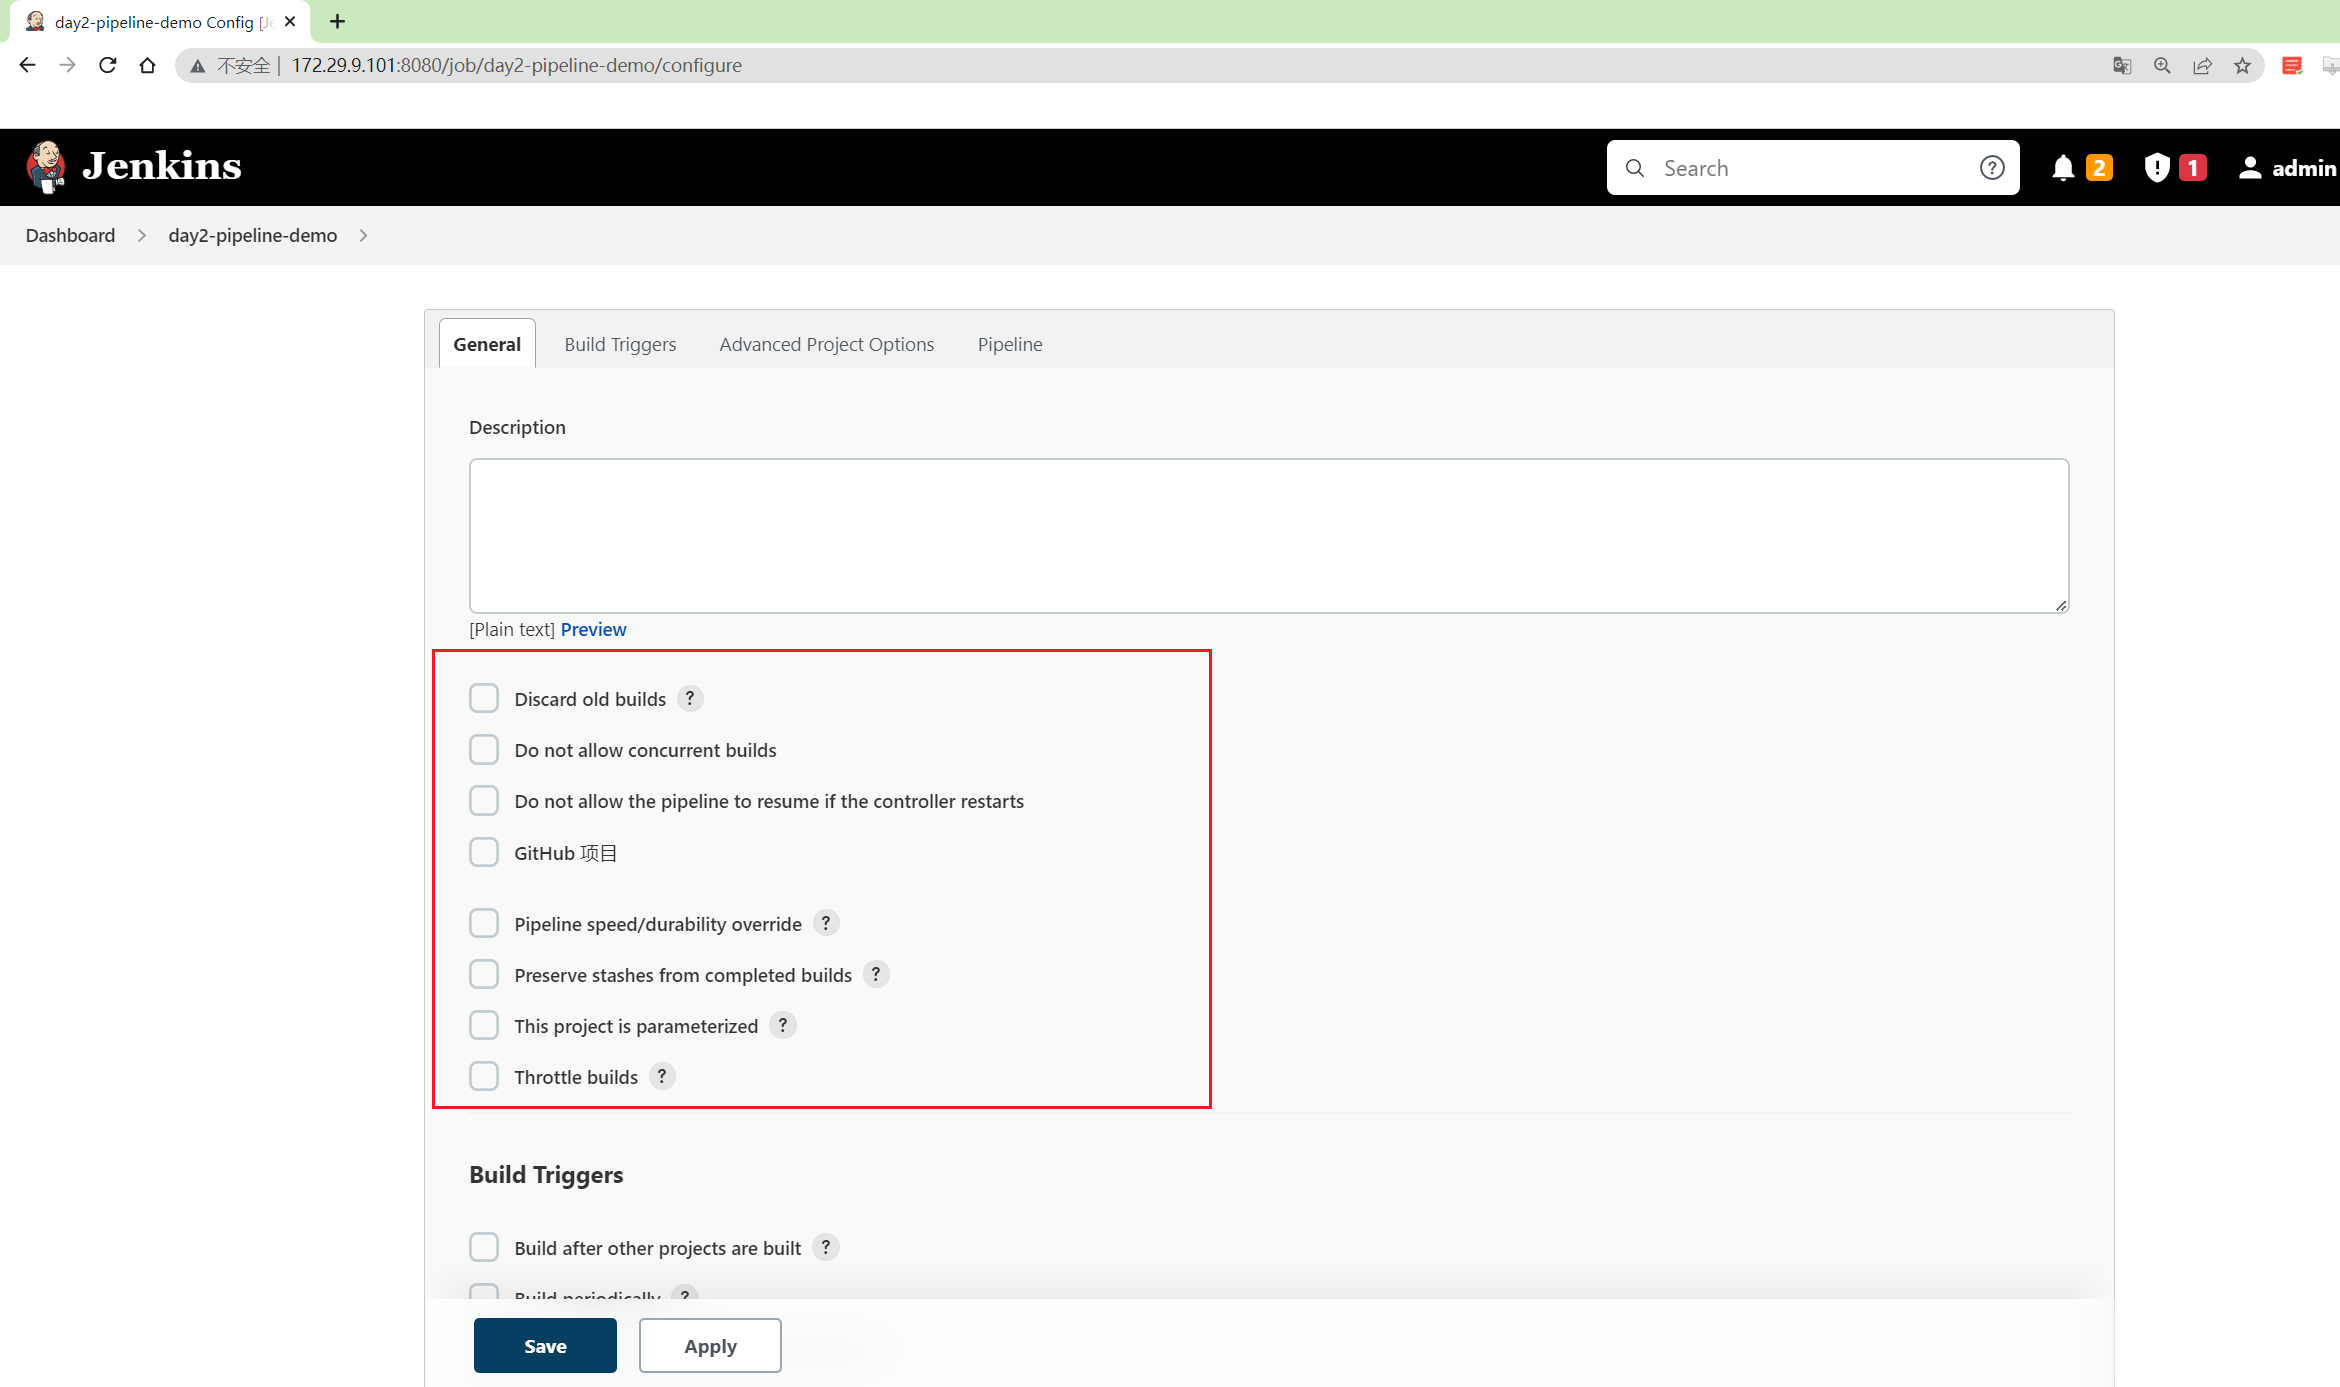Click the notifications bell icon

[x=2066, y=167]
